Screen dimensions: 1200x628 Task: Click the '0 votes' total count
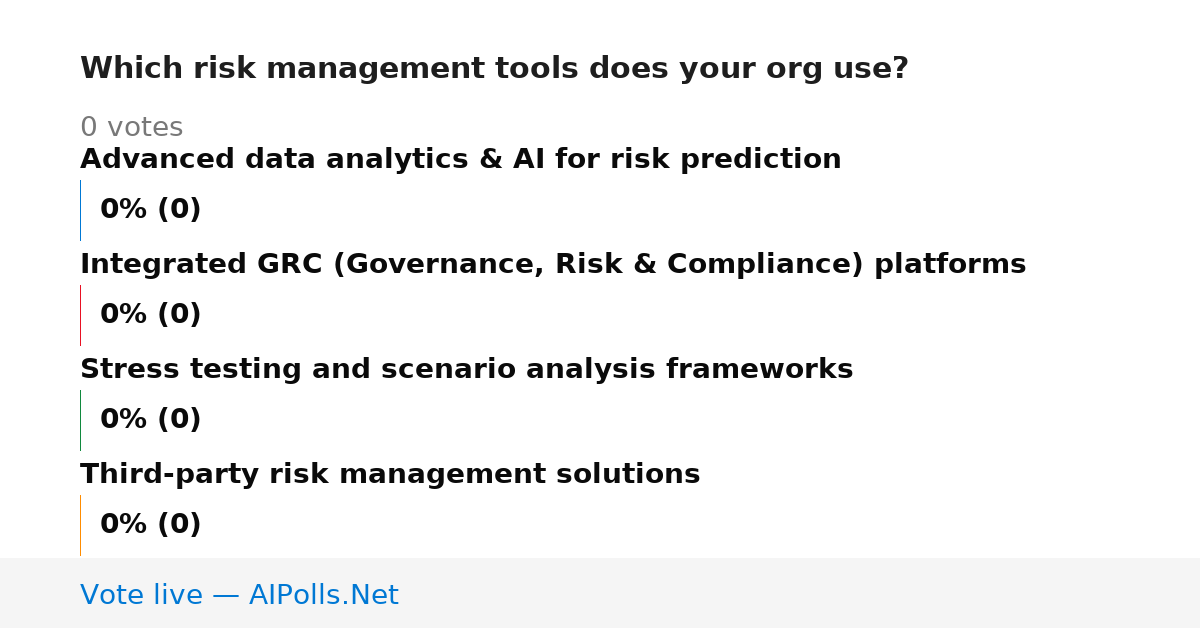131,128
